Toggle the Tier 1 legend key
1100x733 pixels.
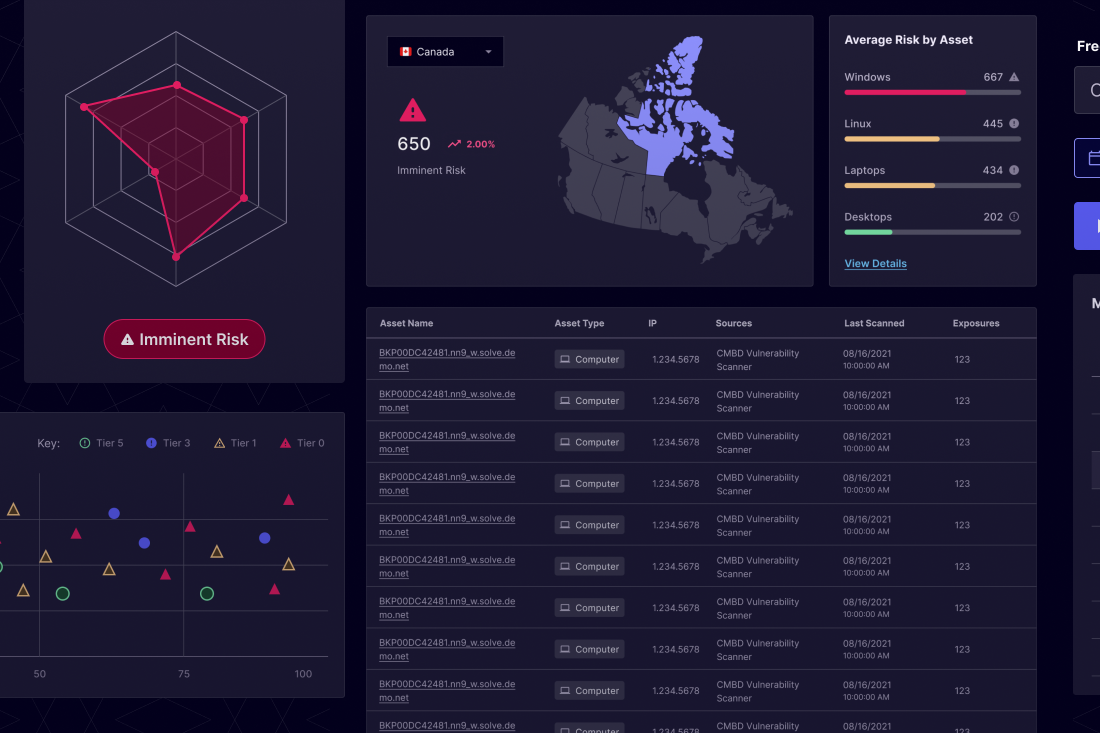(x=235, y=443)
